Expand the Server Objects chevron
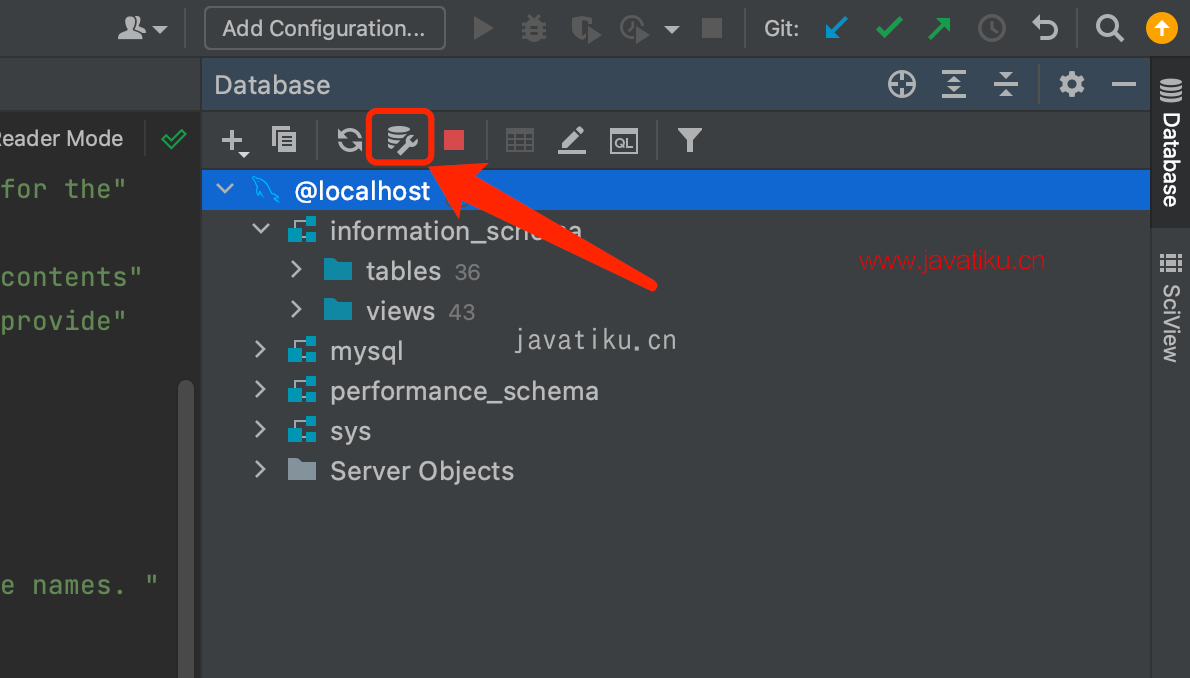1190x678 pixels. (260, 470)
